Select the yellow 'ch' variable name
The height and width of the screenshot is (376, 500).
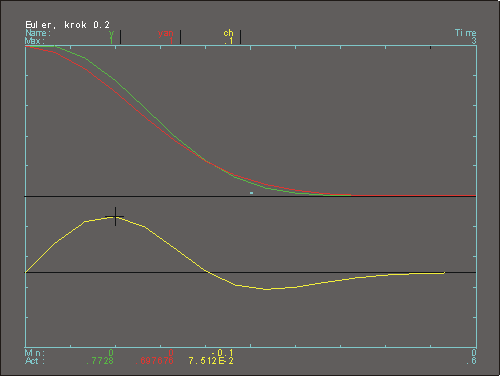(228, 33)
